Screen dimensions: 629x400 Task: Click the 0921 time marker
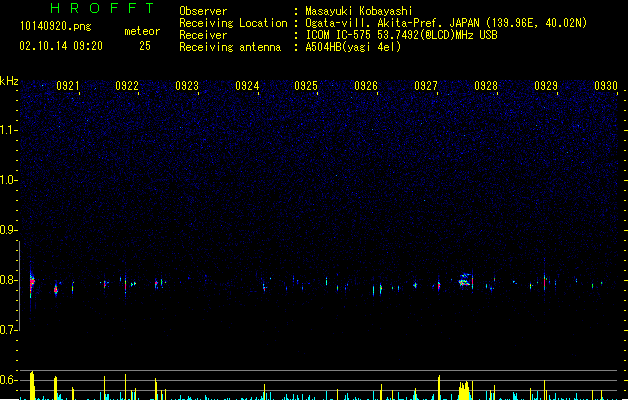(67, 86)
